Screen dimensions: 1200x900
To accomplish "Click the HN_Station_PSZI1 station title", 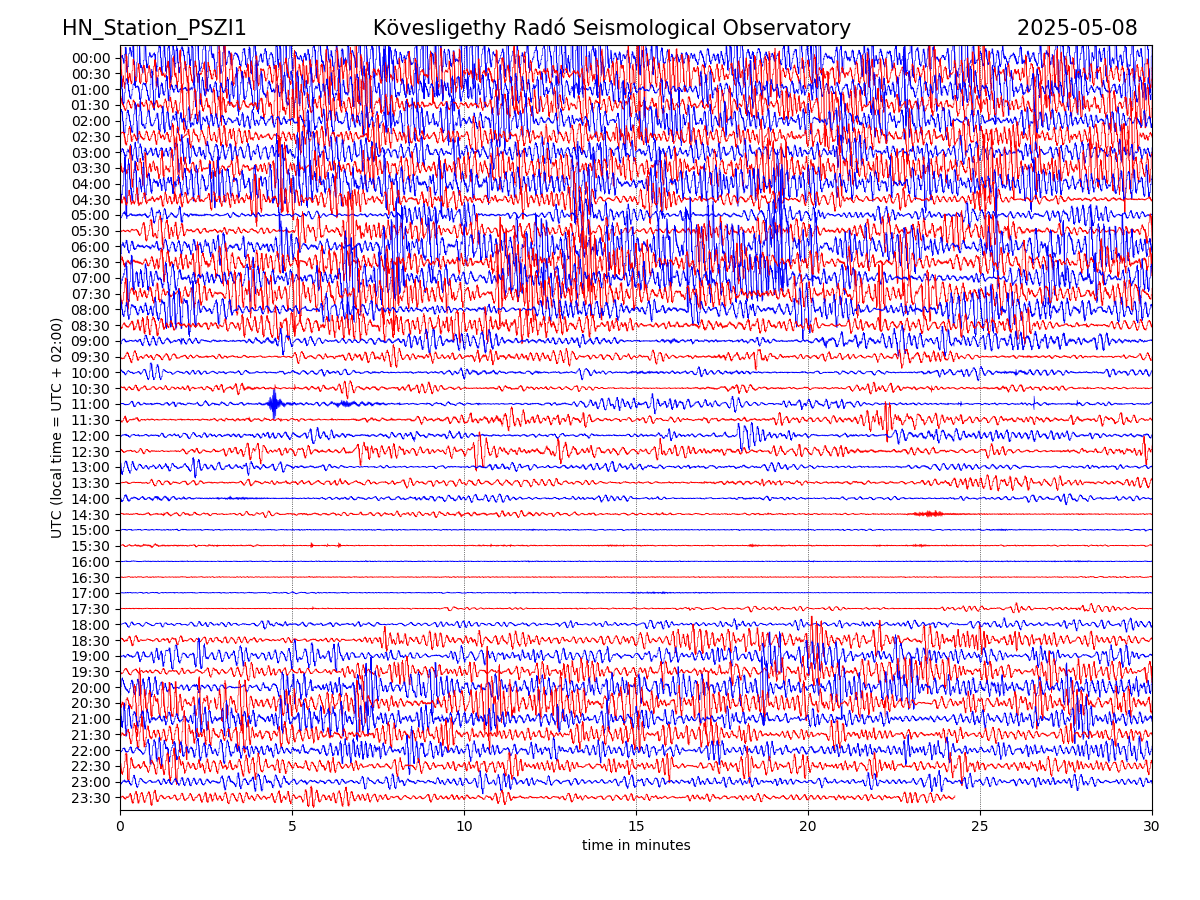I will 154,29.
